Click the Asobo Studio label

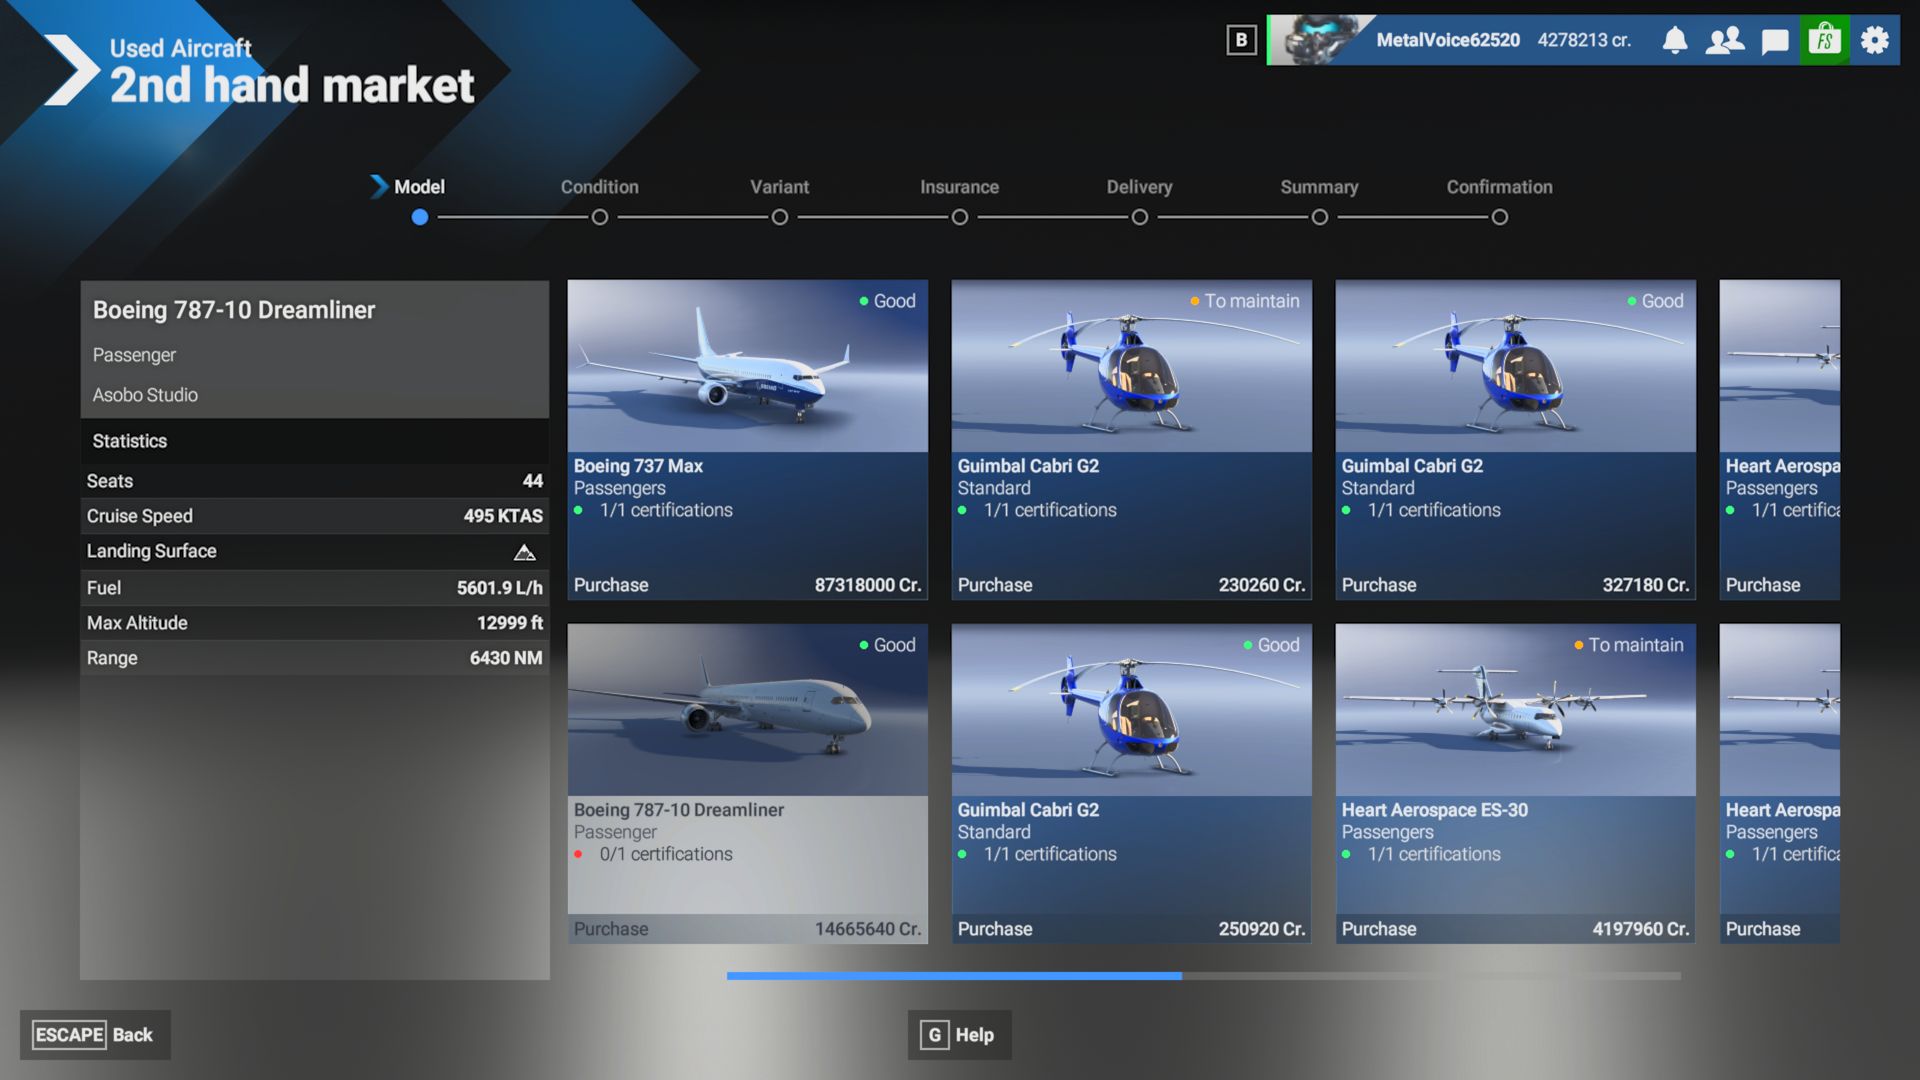[145, 395]
